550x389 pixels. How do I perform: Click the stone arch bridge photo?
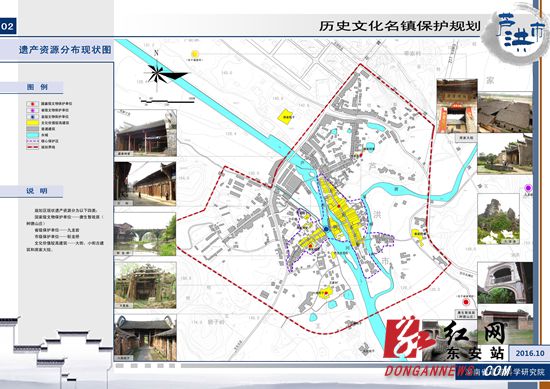[x=145, y=234]
